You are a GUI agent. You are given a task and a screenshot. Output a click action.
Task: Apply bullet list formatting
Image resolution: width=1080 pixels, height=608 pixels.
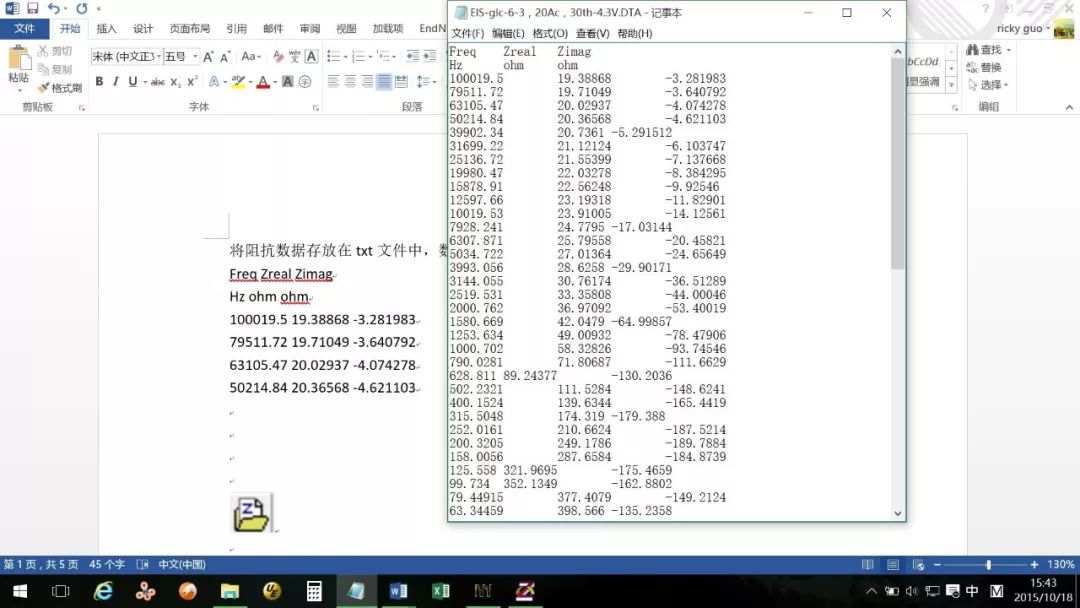333,56
